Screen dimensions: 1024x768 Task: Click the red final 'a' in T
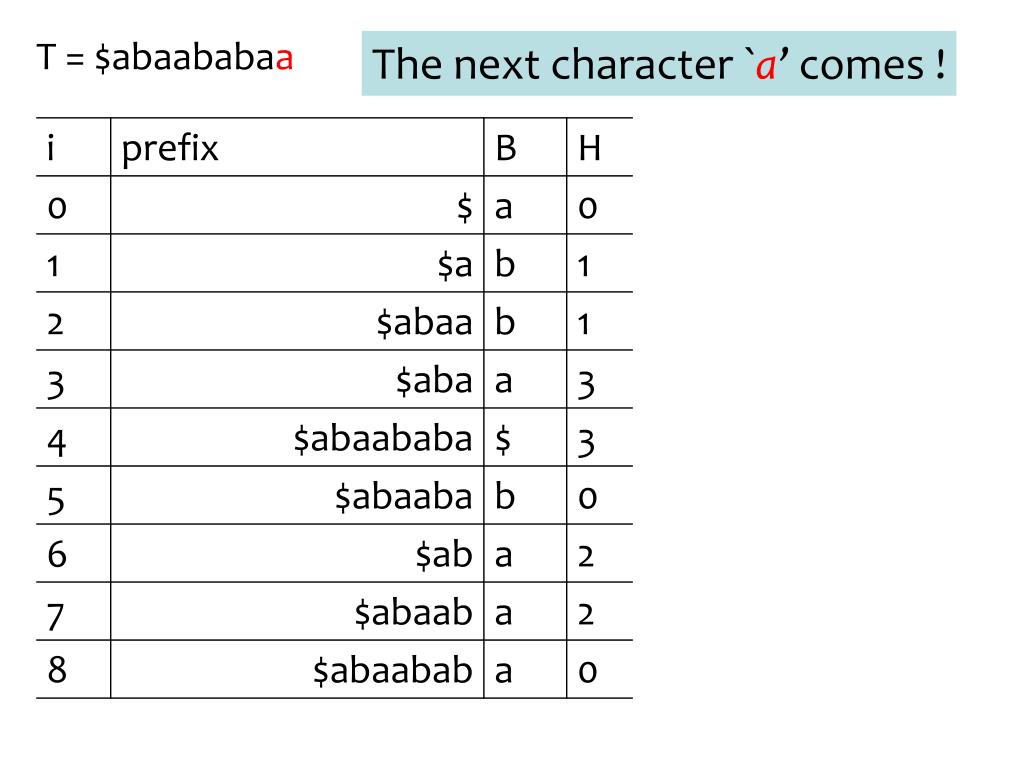(x=284, y=58)
